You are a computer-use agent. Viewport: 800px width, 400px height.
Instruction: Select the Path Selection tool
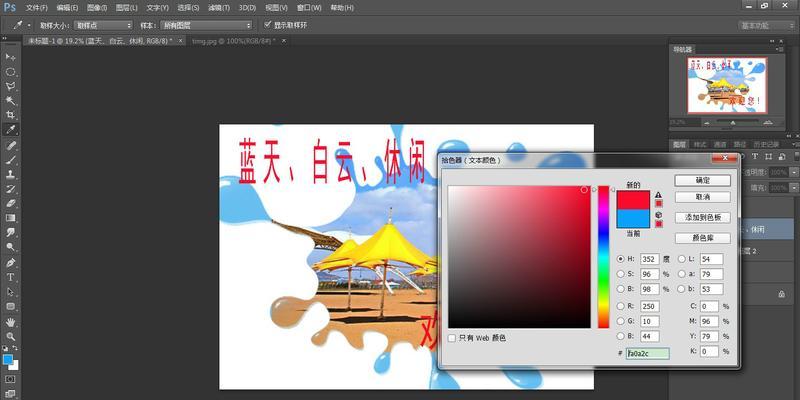coord(10,292)
